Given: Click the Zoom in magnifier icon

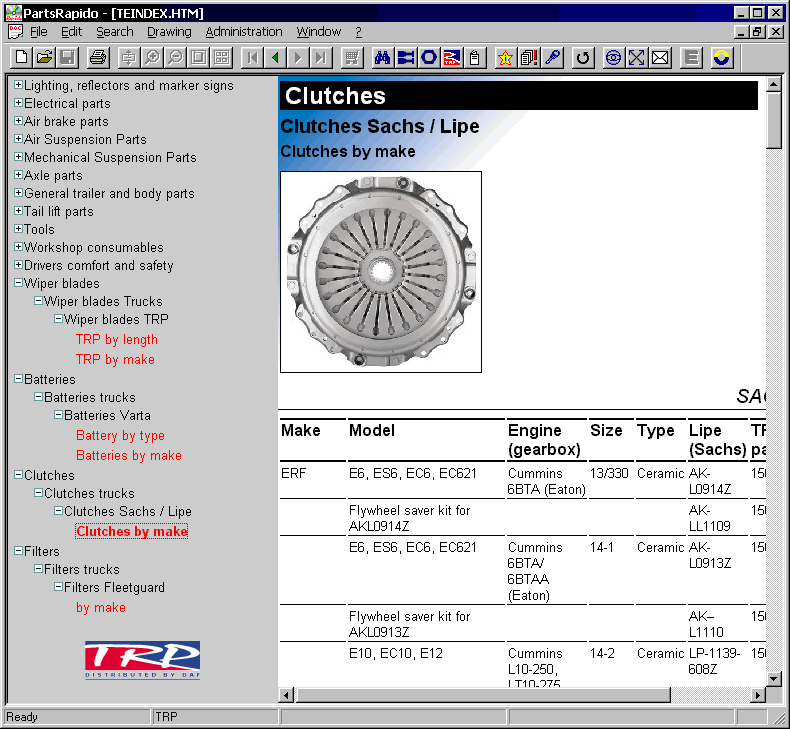Looking at the screenshot, I should 152,57.
